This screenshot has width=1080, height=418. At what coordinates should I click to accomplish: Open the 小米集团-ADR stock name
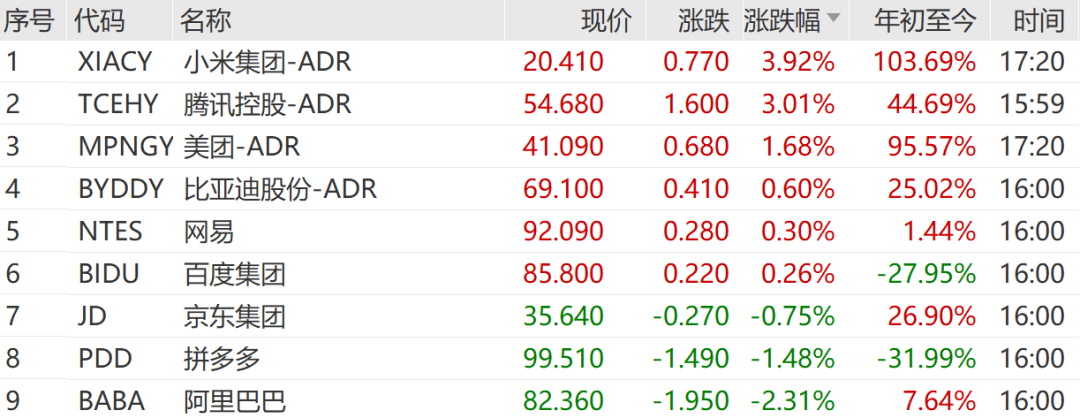[x=268, y=62]
